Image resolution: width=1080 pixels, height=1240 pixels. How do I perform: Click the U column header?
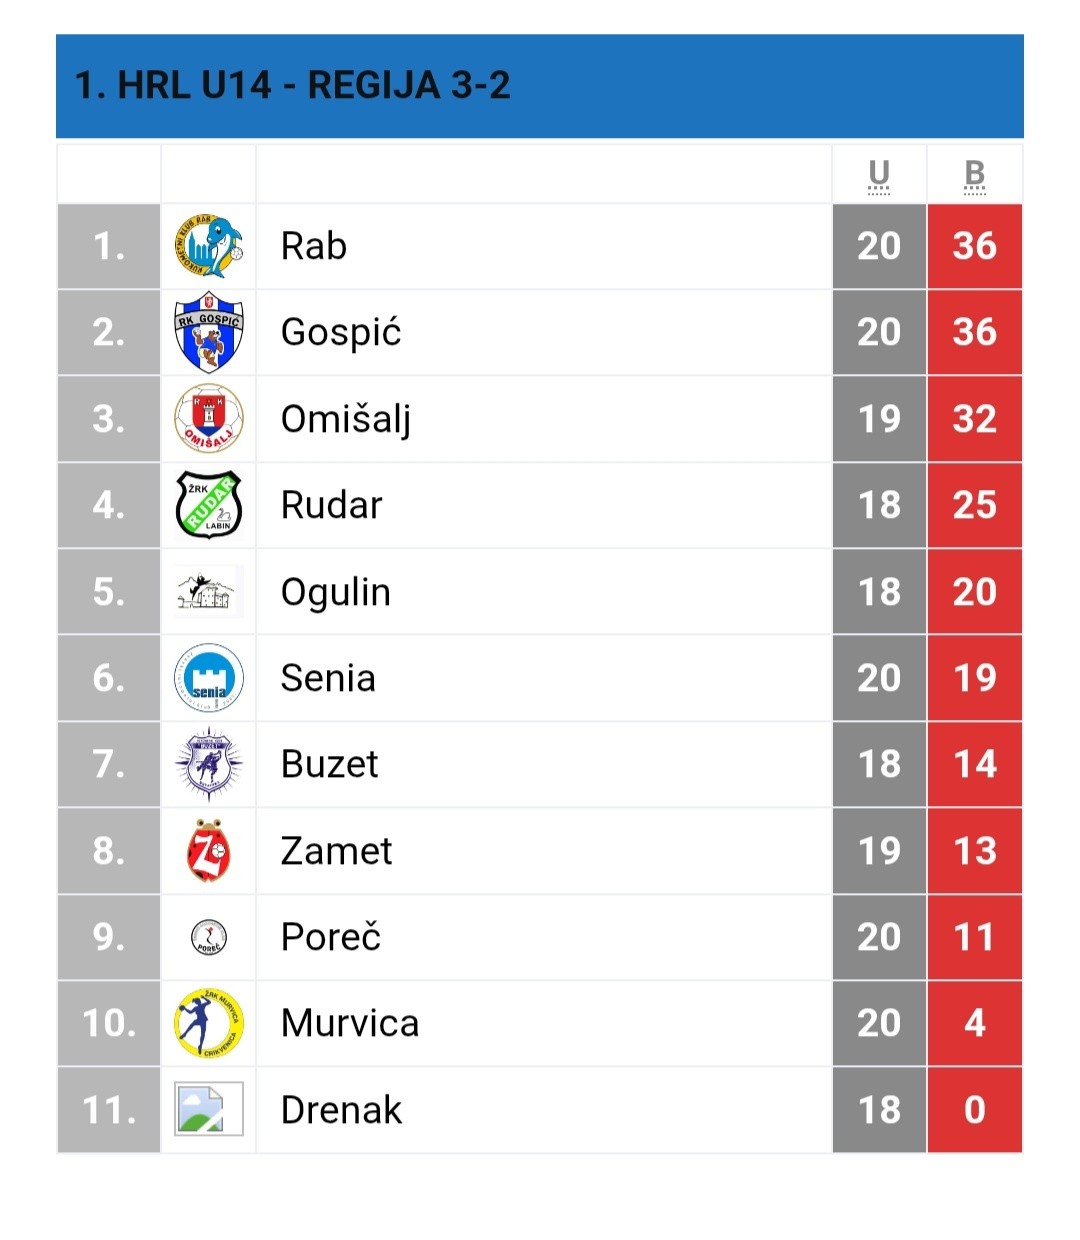click(x=879, y=174)
